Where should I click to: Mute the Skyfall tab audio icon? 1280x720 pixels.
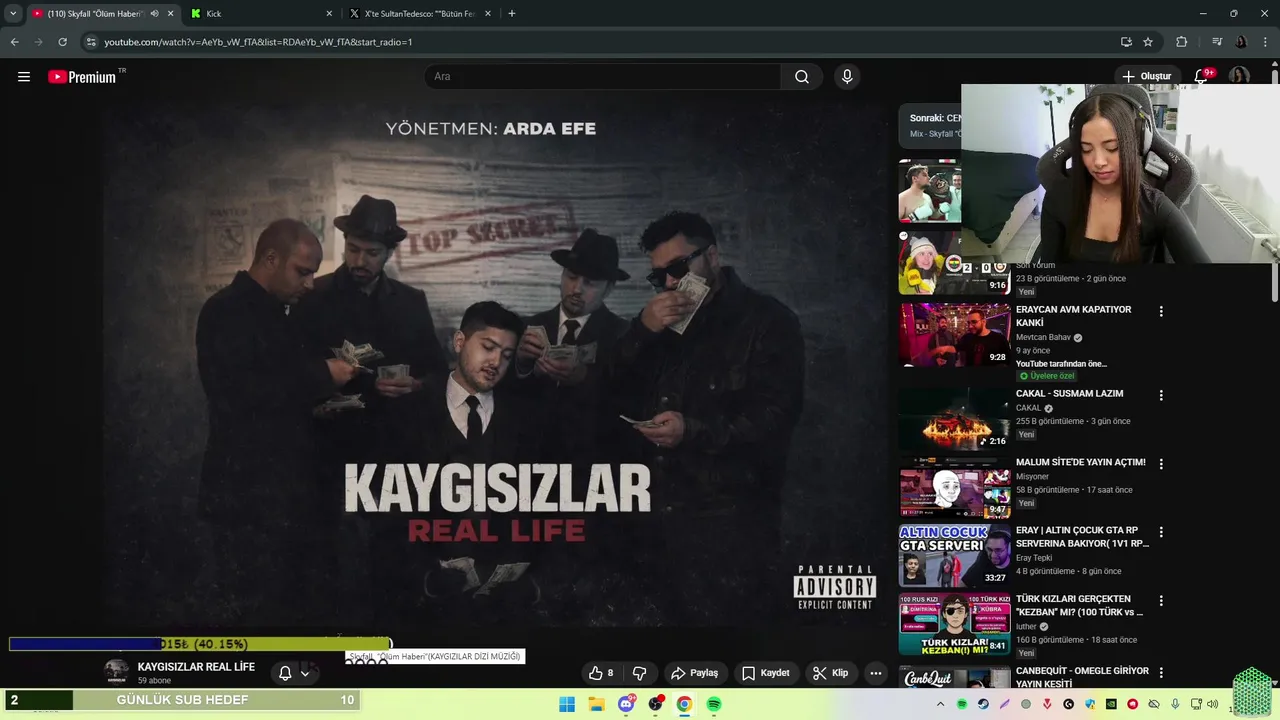[154, 14]
